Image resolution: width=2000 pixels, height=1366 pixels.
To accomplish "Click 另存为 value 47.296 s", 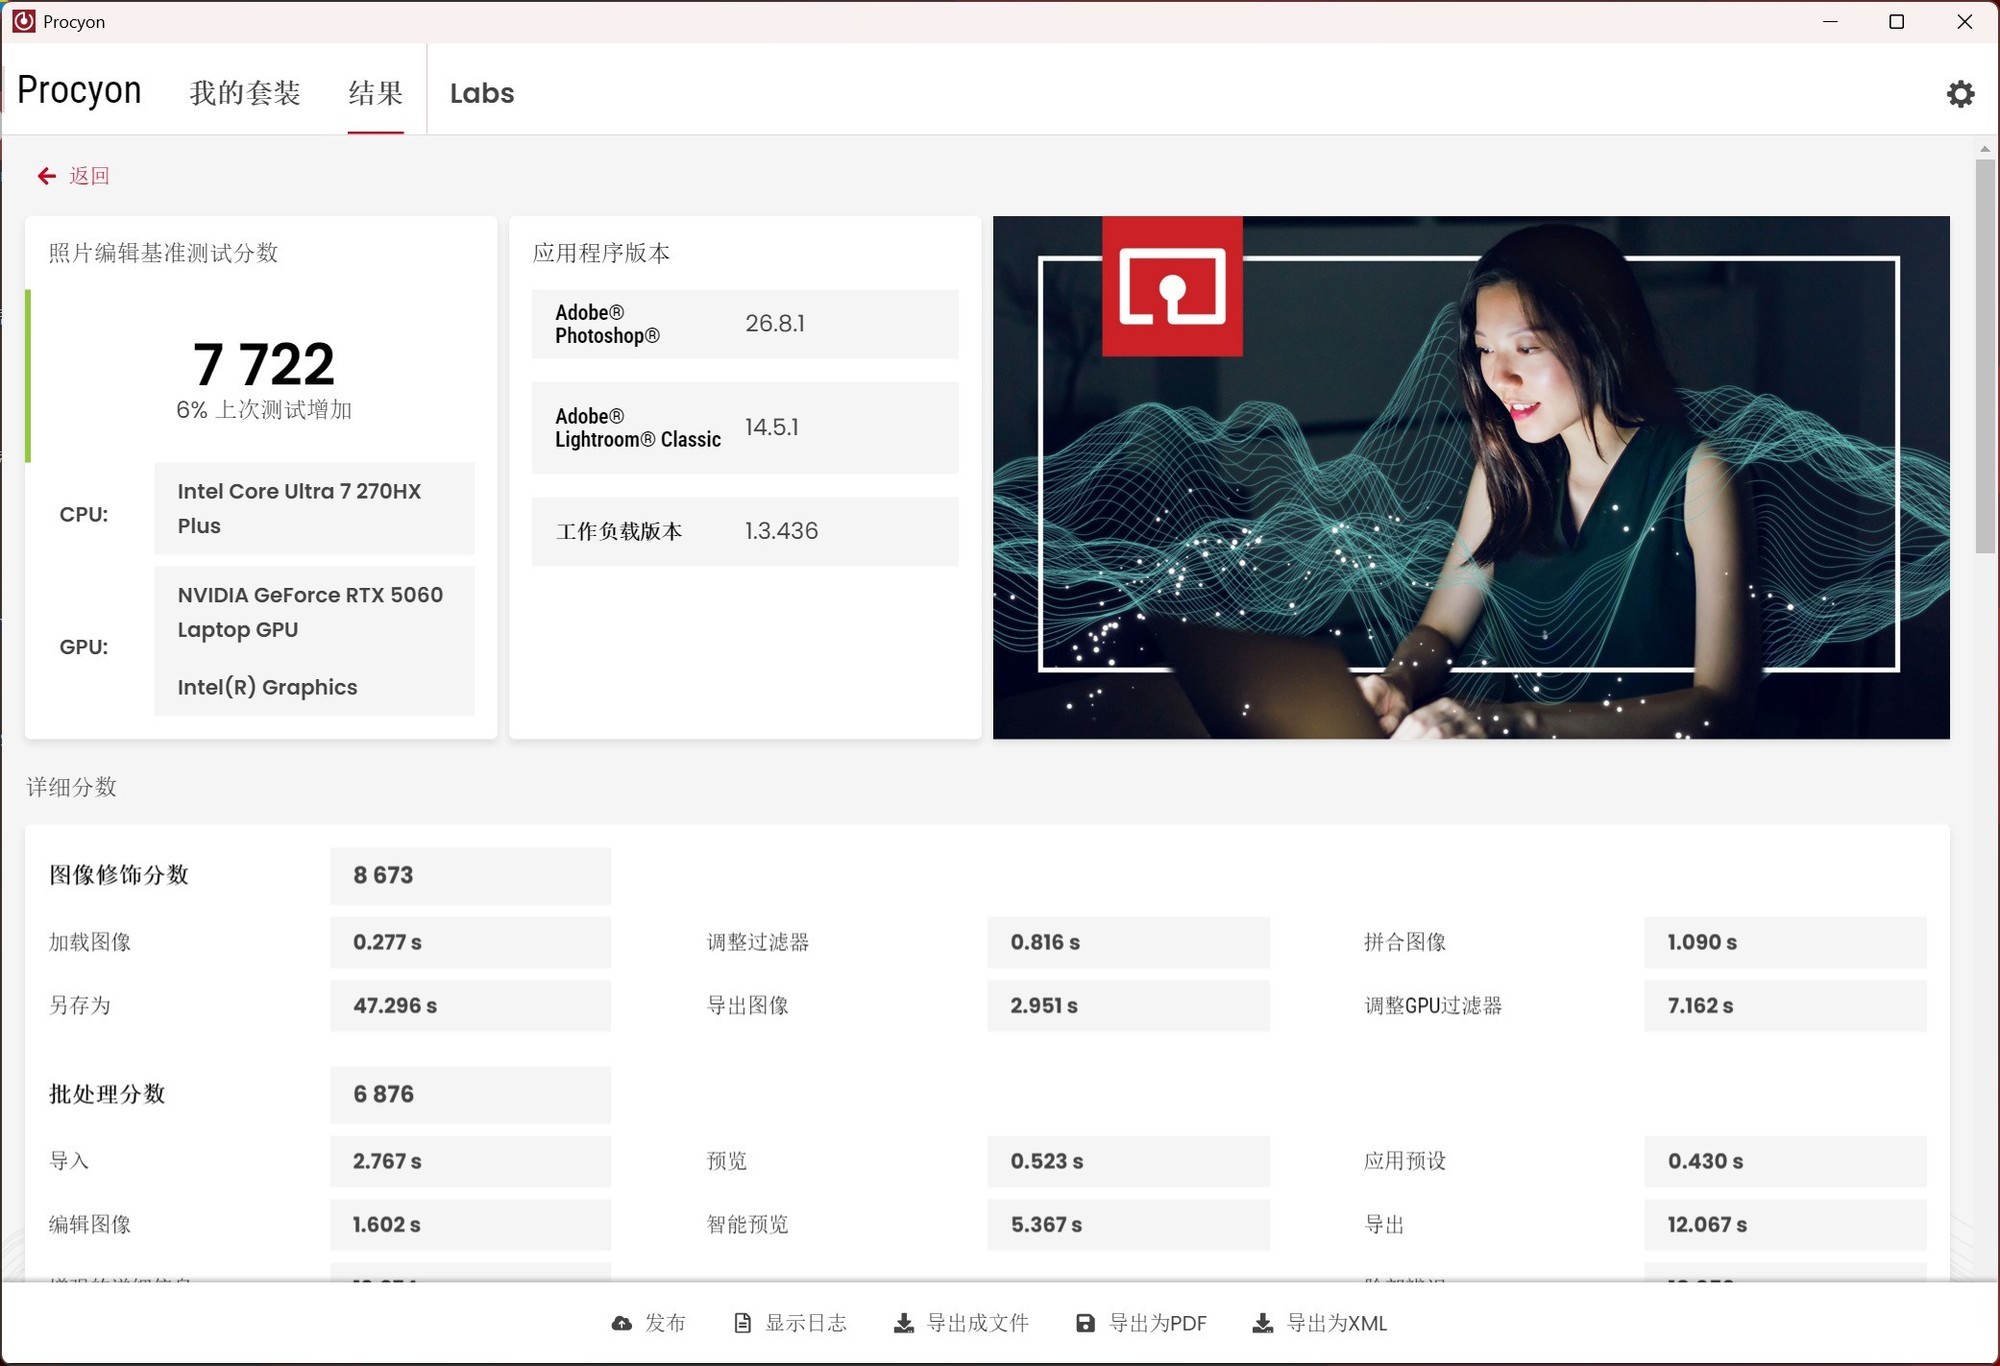I will [x=470, y=1005].
